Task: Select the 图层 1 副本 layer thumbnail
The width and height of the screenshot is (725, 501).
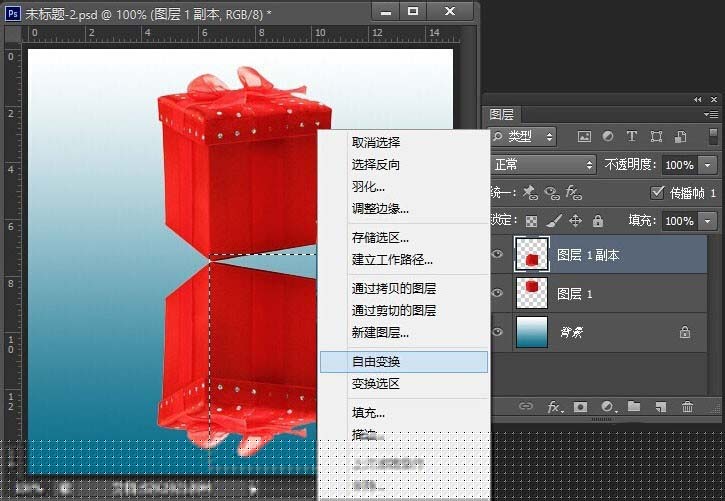Action: pyautogui.click(x=531, y=254)
